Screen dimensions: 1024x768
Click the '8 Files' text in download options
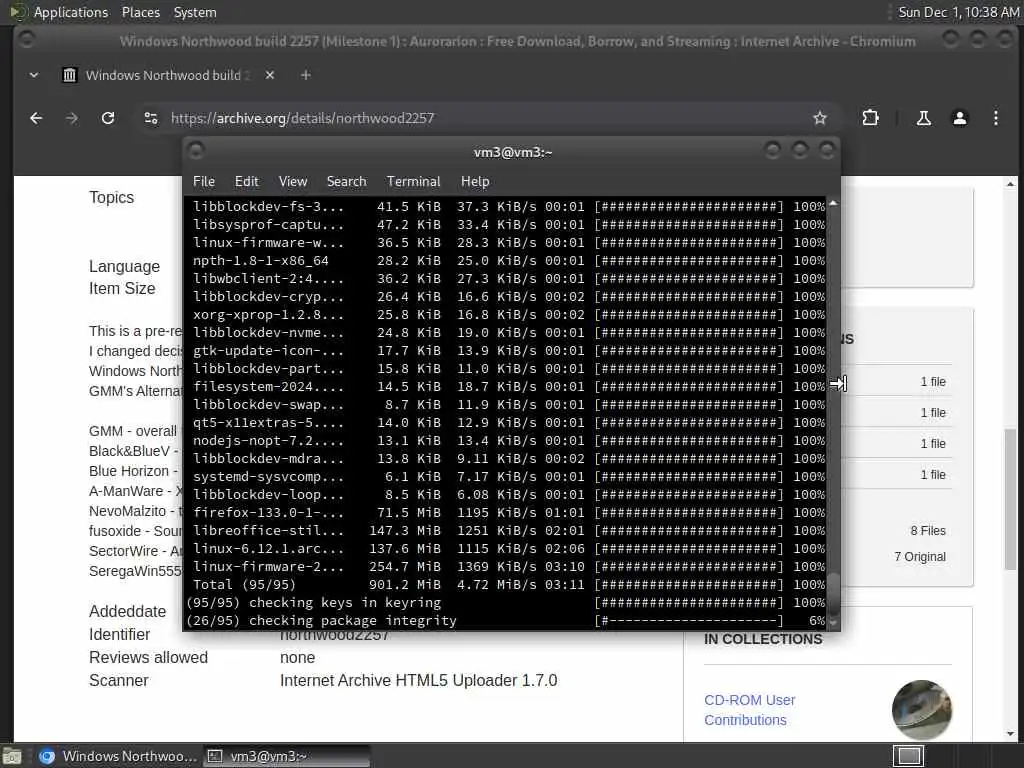pos(928,531)
